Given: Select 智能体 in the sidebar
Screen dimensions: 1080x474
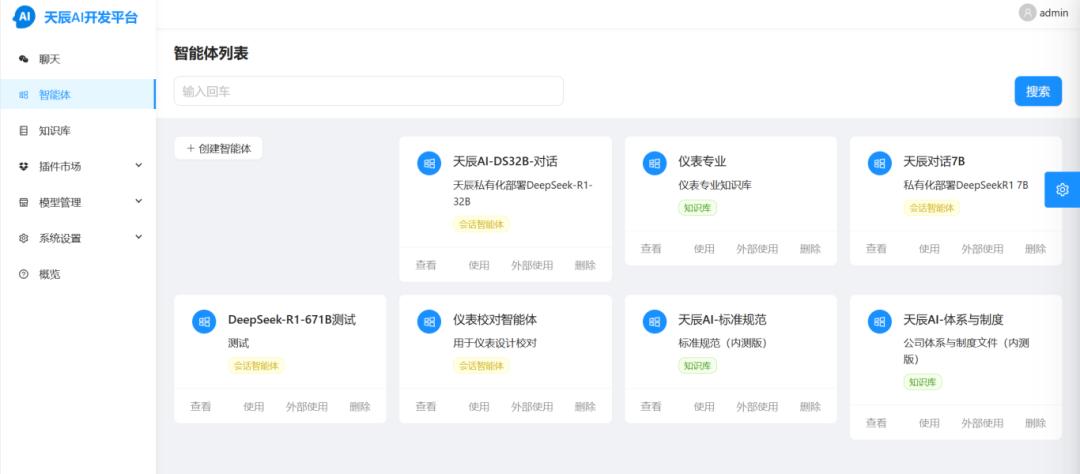Looking at the screenshot, I should (x=78, y=95).
